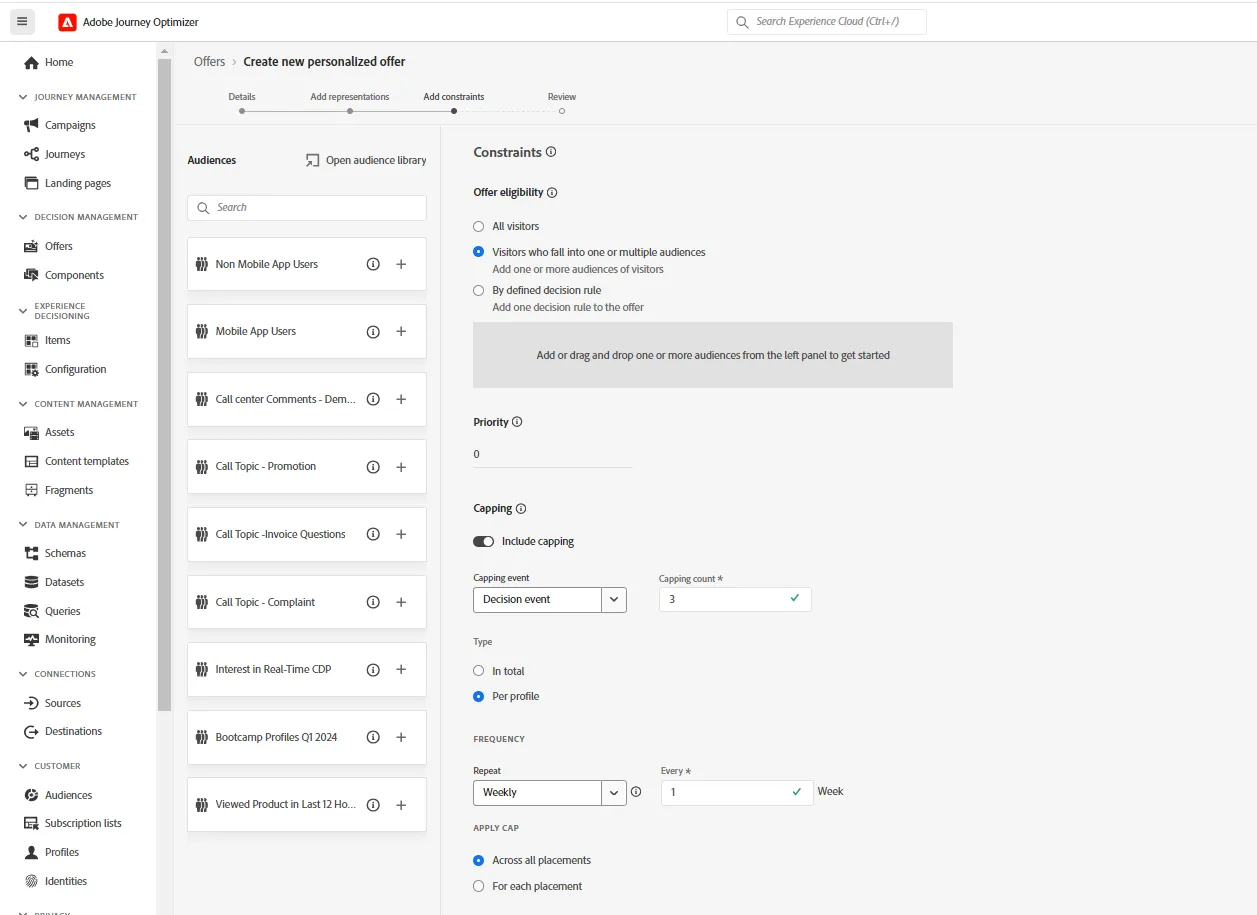1257x915 pixels.
Task: Collapse the Decision Management section
Action: tap(23, 217)
